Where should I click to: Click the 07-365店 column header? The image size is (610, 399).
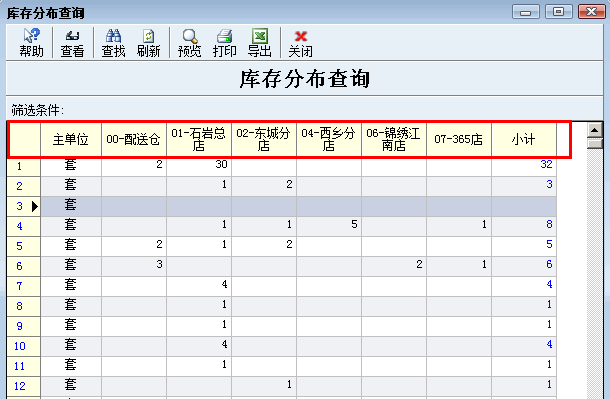click(x=459, y=139)
